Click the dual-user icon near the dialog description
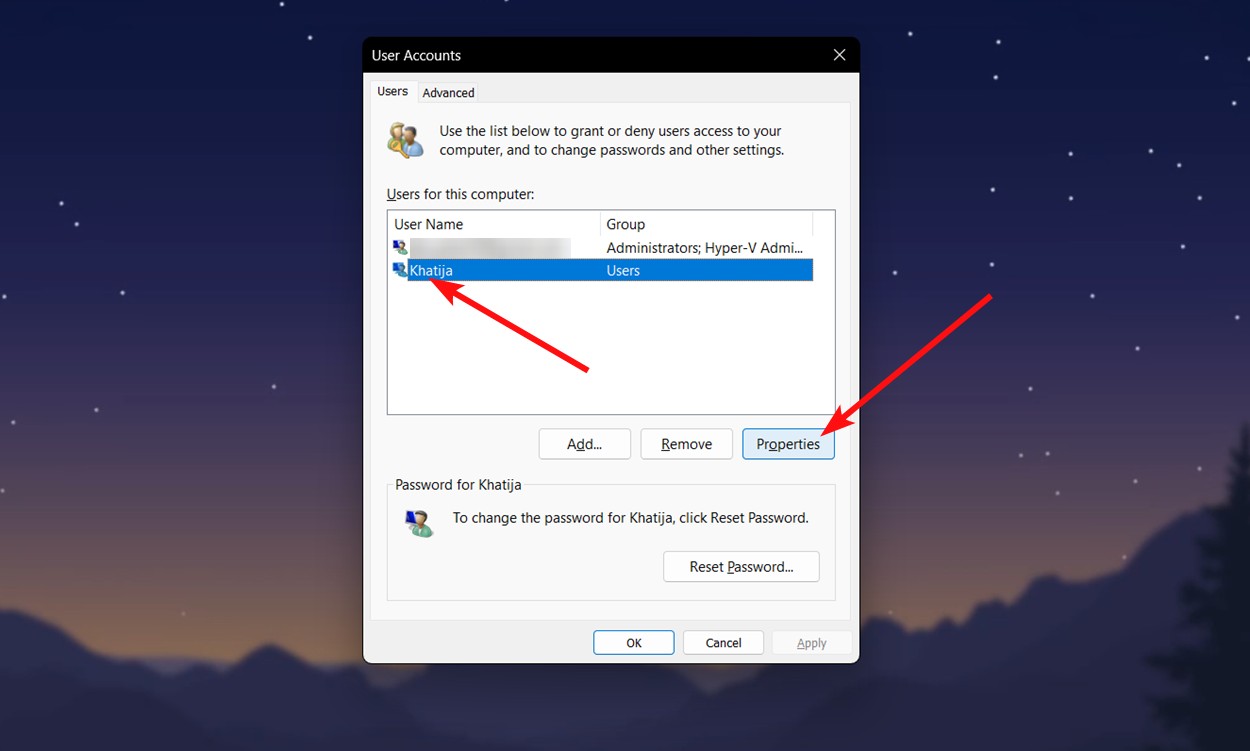The width and height of the screenshot is (1250, 751). click(x=404, y=139)
